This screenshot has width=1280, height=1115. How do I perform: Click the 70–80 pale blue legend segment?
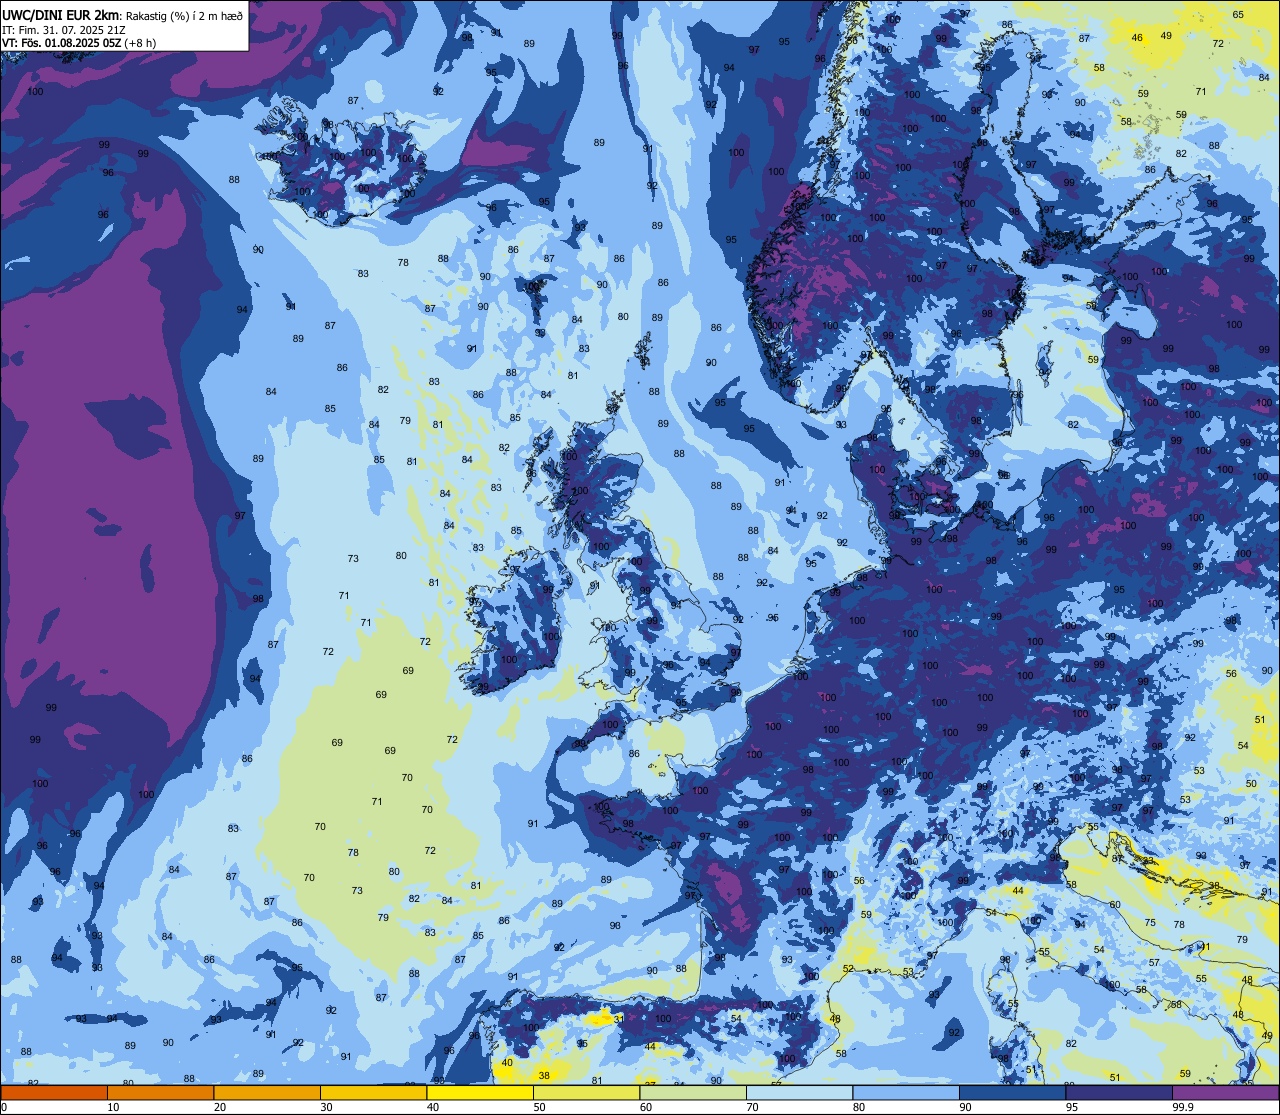(x=799, y=1092)
